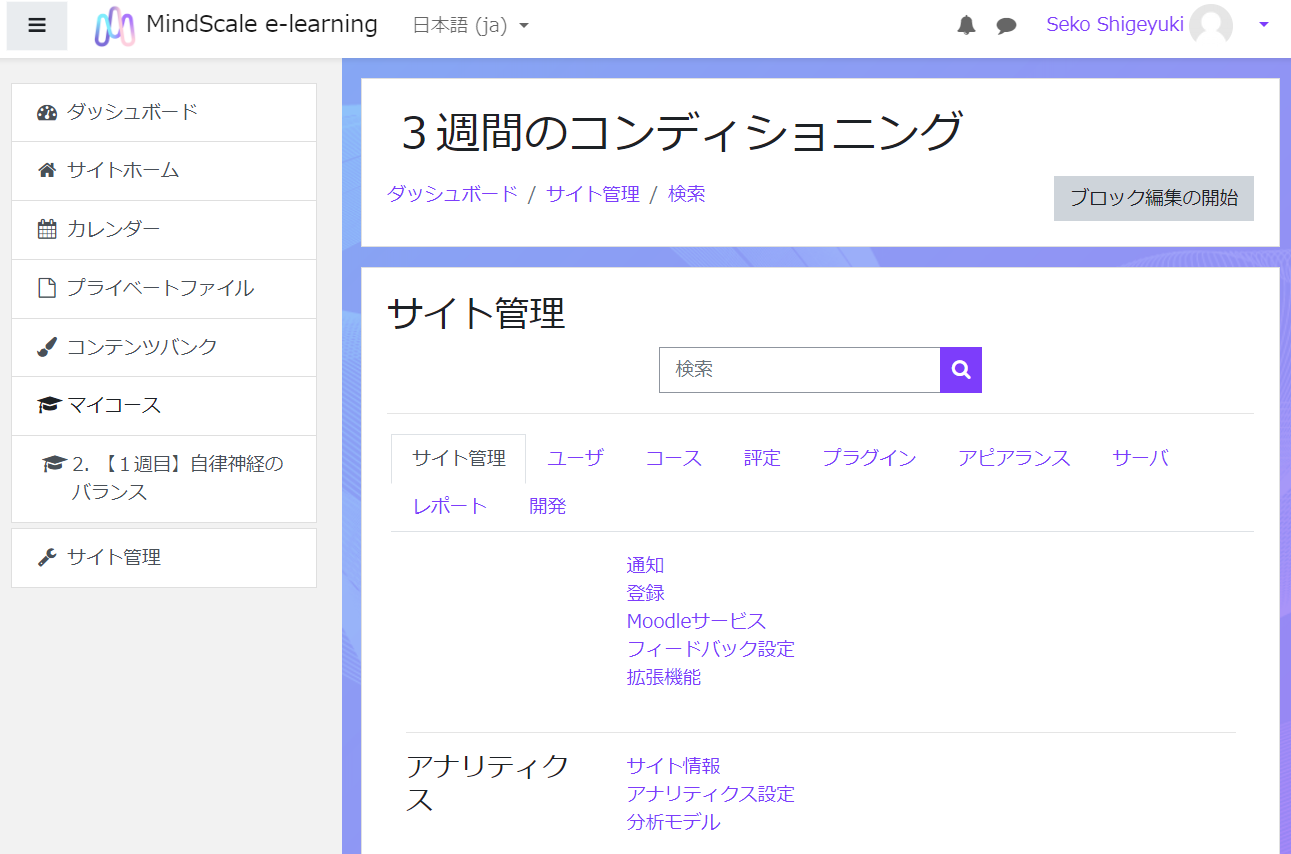Open the notifications bell icon

[x=966, y=26]
